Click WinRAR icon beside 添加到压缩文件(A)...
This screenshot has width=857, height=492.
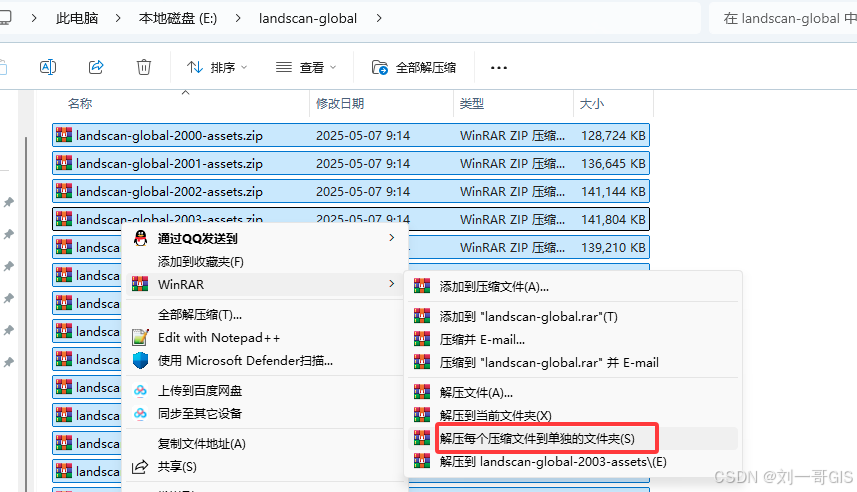tap(422, 286)
